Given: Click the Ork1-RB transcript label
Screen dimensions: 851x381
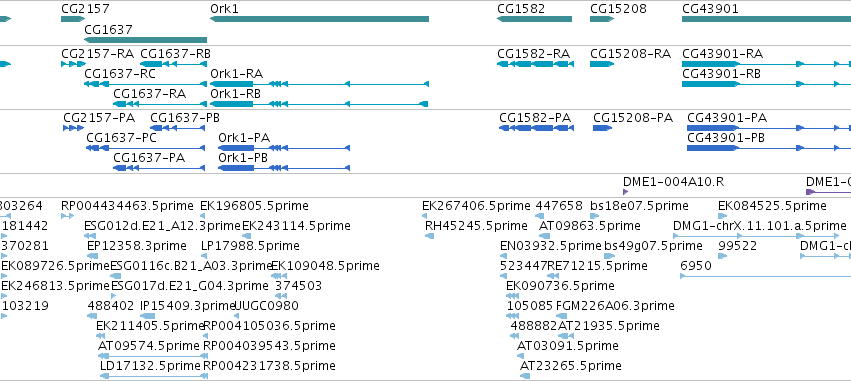Looking at the screenshot, I should point(236,94).
